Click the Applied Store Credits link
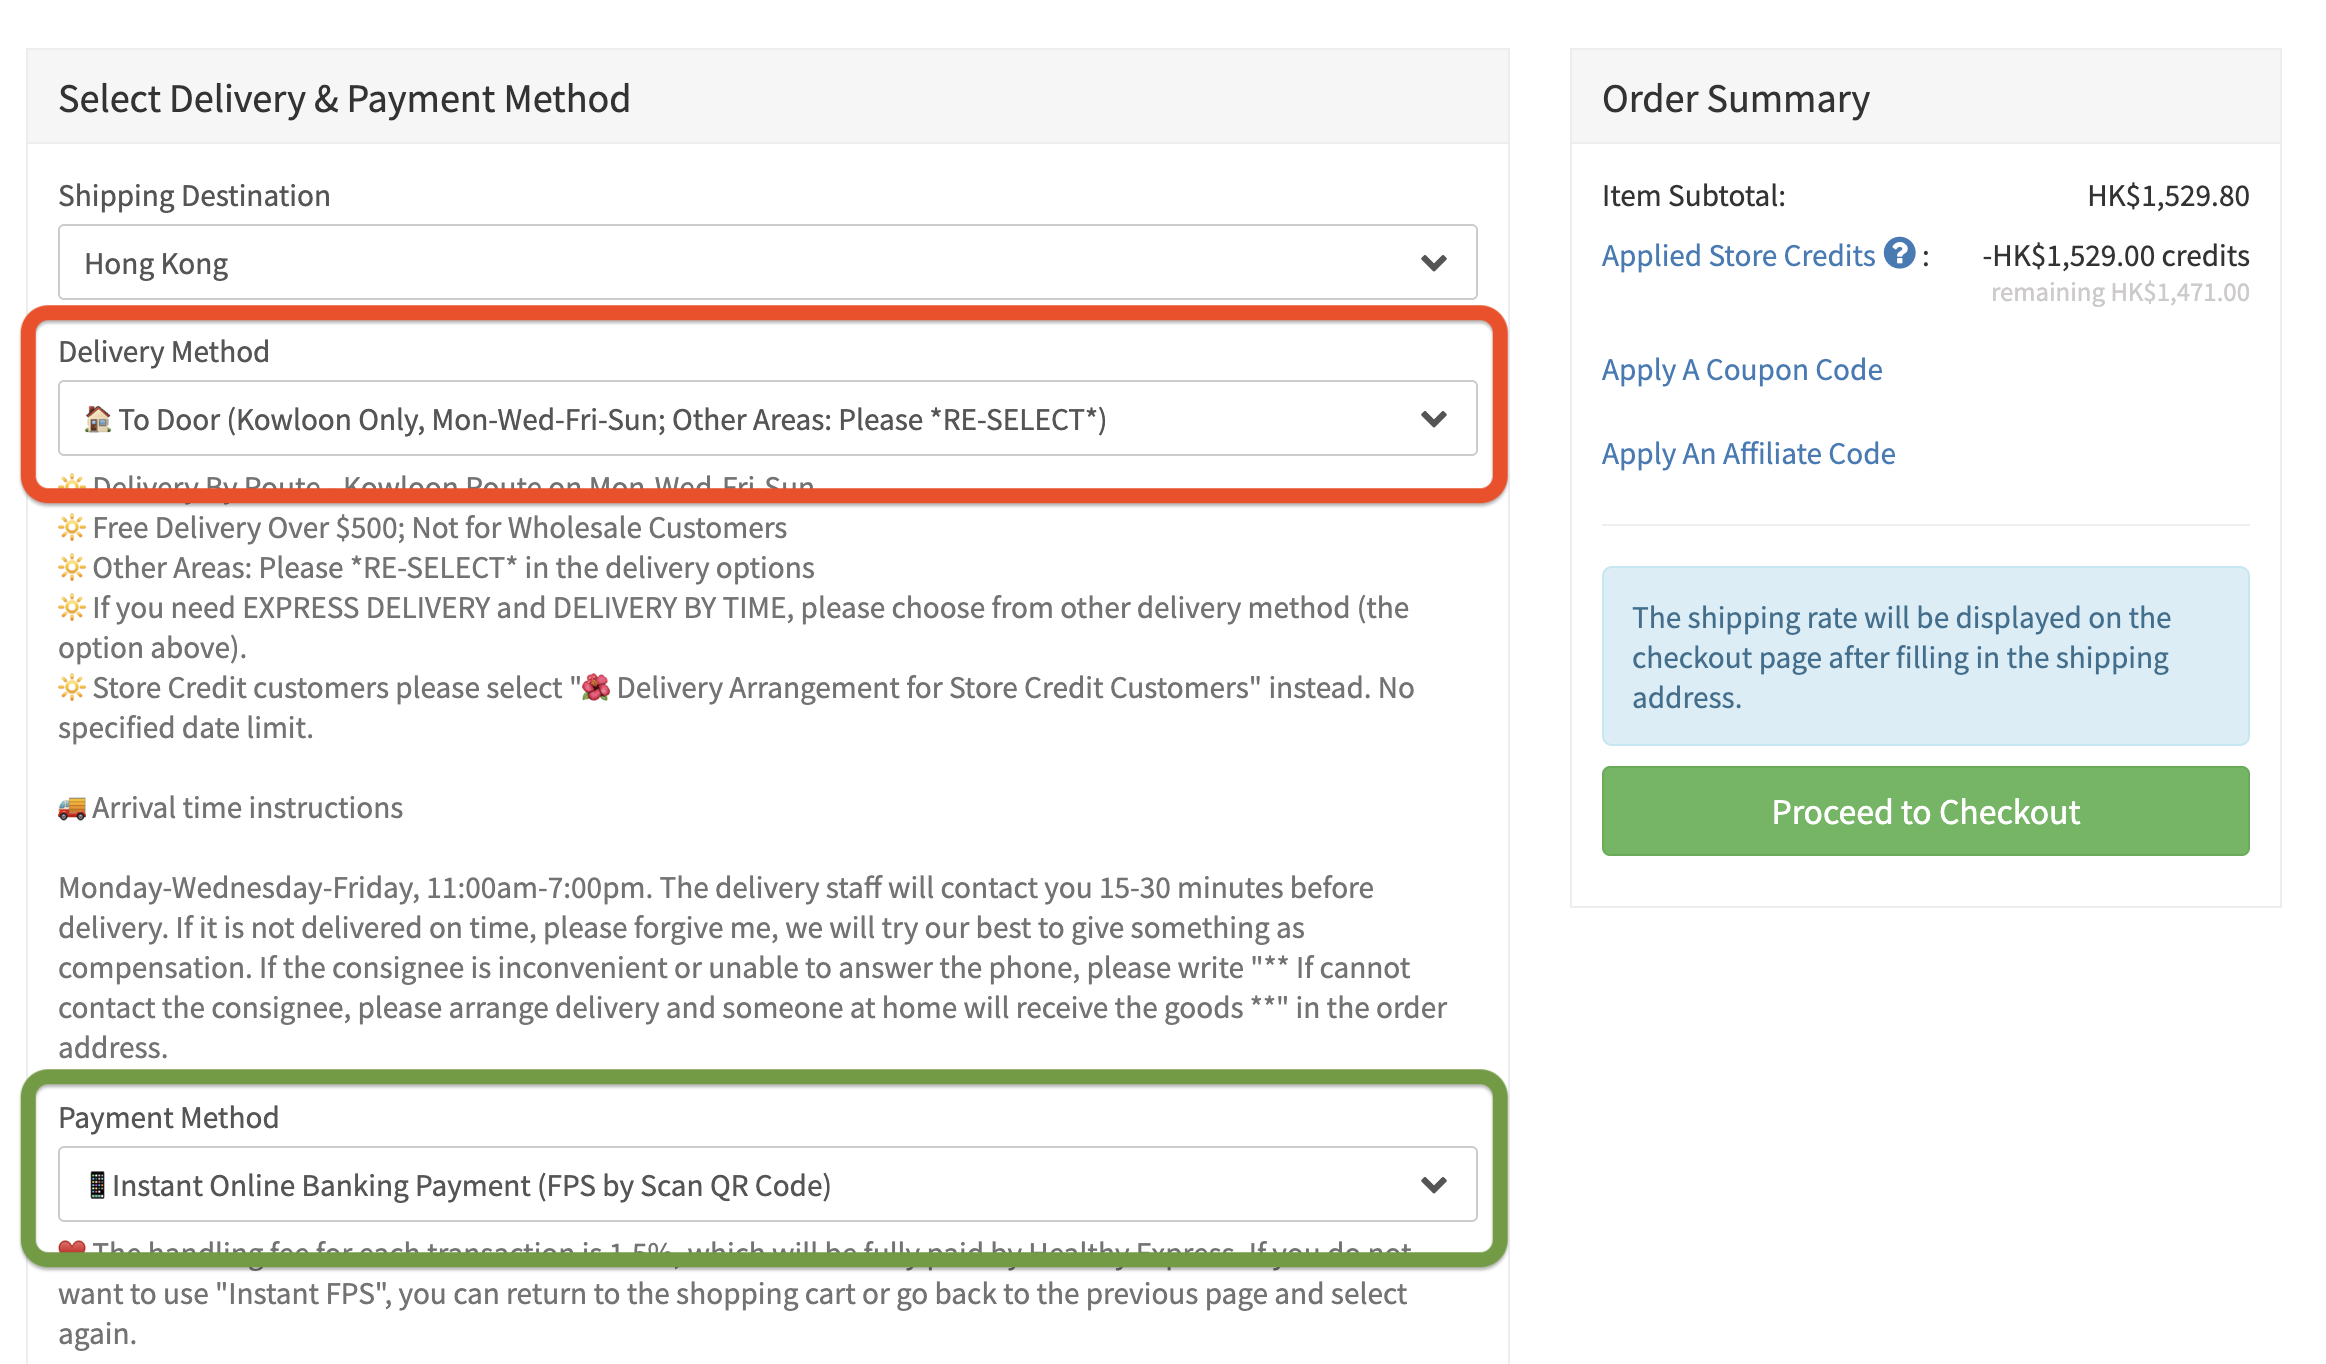The width and height of the screenshot is (2326, 1364). [x=1738, y=256]
